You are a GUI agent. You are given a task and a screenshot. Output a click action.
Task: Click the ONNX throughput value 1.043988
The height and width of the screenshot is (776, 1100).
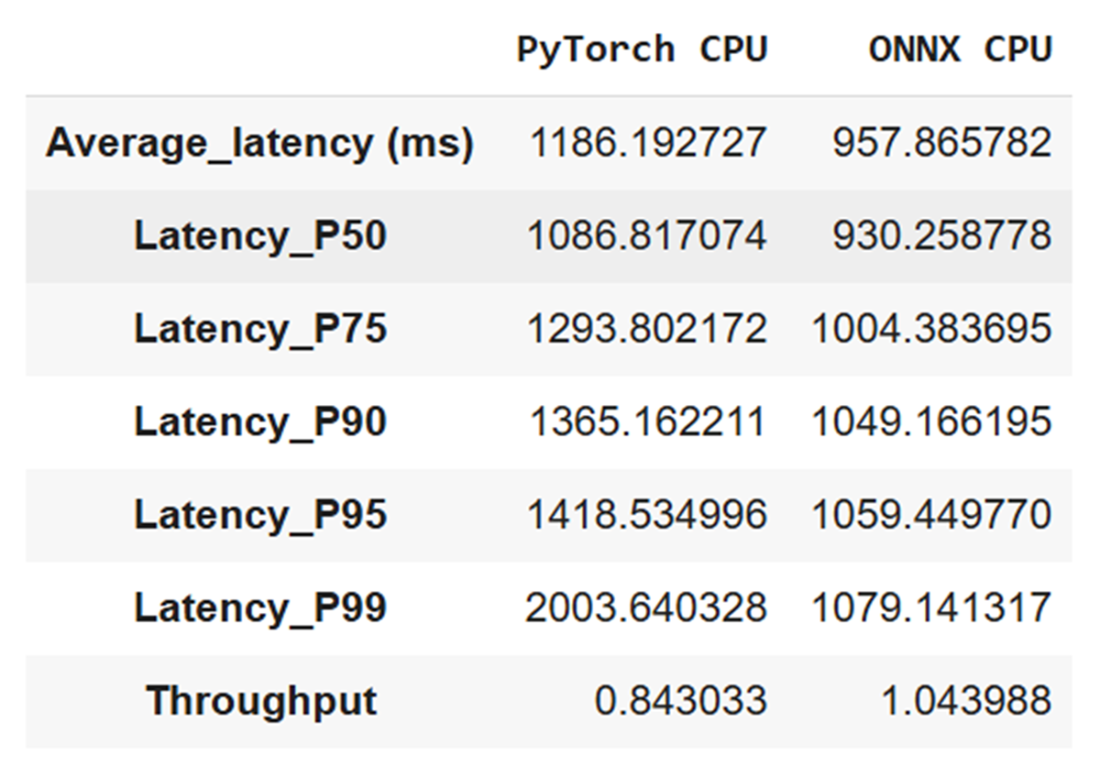[967, 700]
